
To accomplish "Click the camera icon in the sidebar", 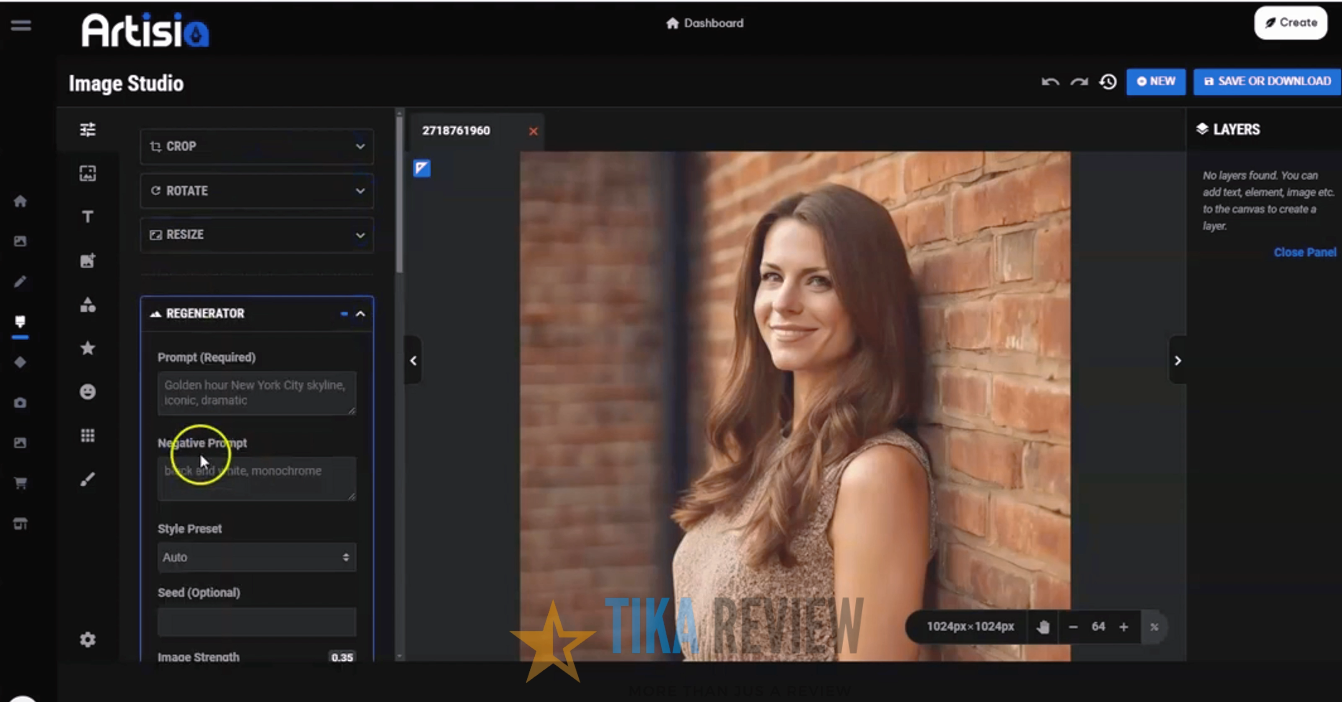I will pyautogui.click(x=20, y=402).
